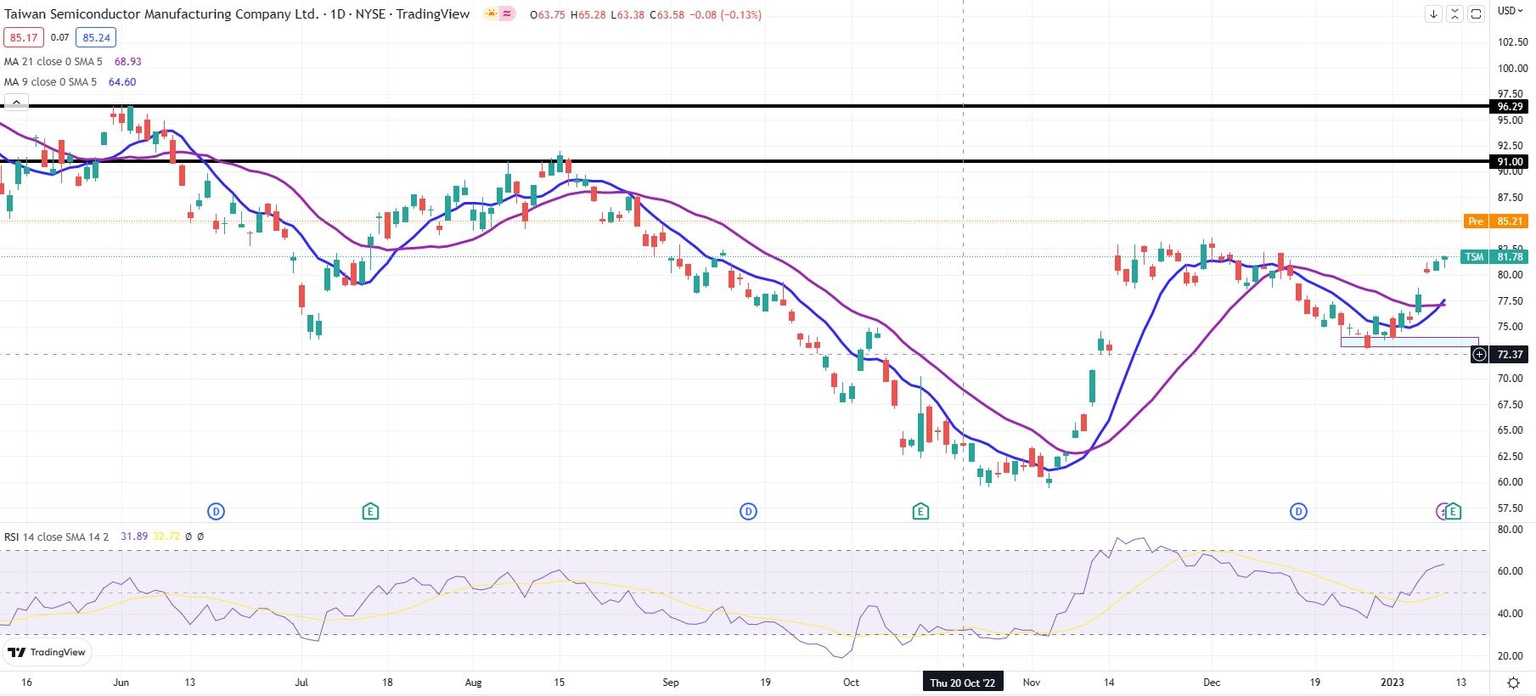Click the 102.50 price axis label
The height and width of the screenshot is (696, 1536).
(1511, 42)
